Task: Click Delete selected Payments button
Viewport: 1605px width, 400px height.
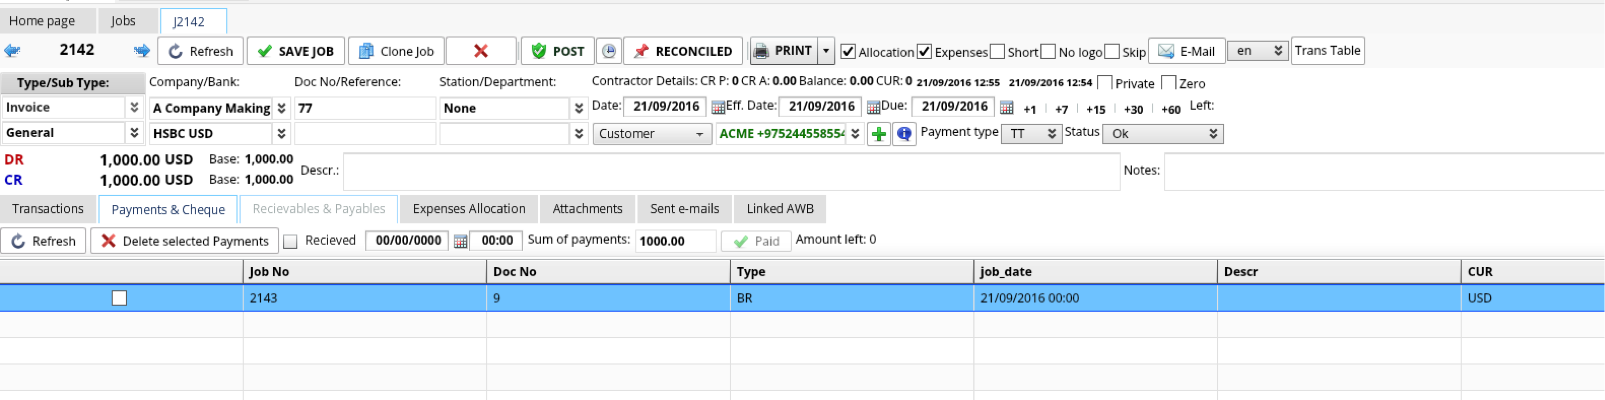Action: tap(185, 241)
